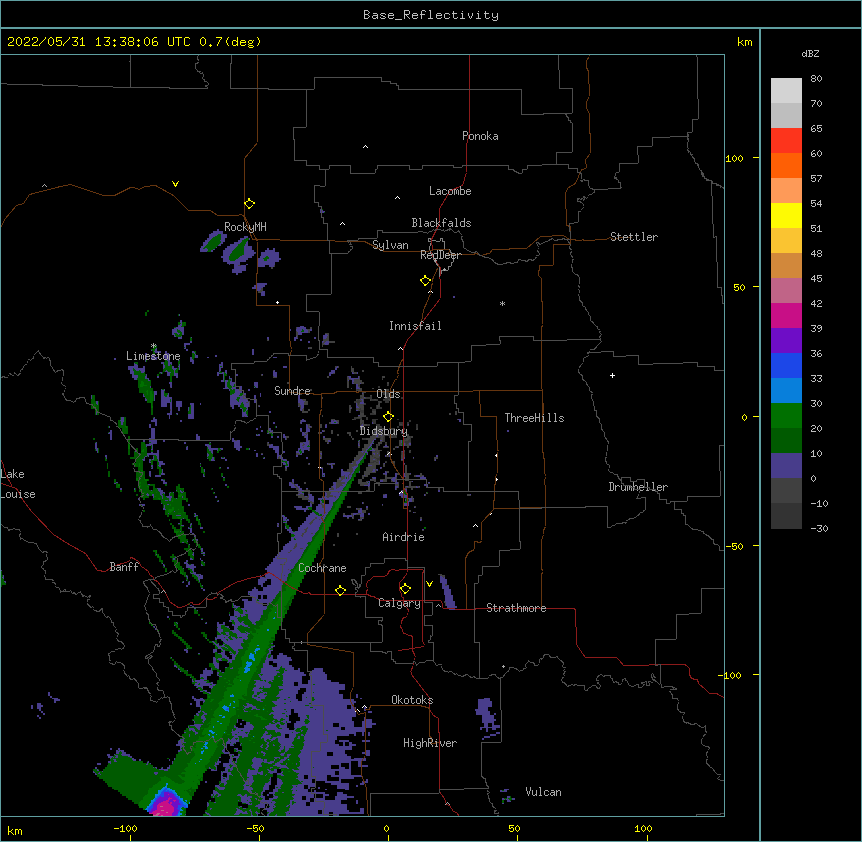Select the yellow diamond between Olds and Didsbury
This screenshot has height=842, width=862.
pyautogui.click(x=388, y=417)
